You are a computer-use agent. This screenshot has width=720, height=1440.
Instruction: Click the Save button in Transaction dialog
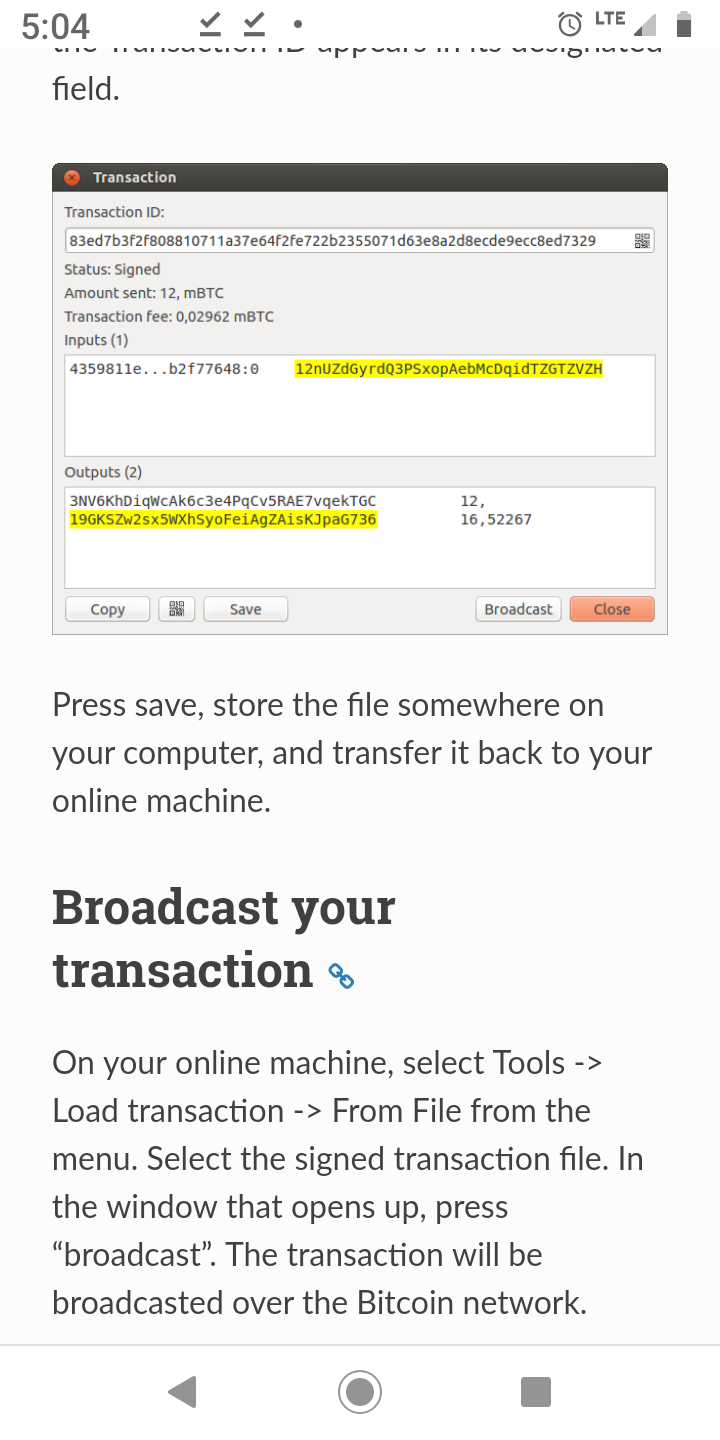pos(246,609)
